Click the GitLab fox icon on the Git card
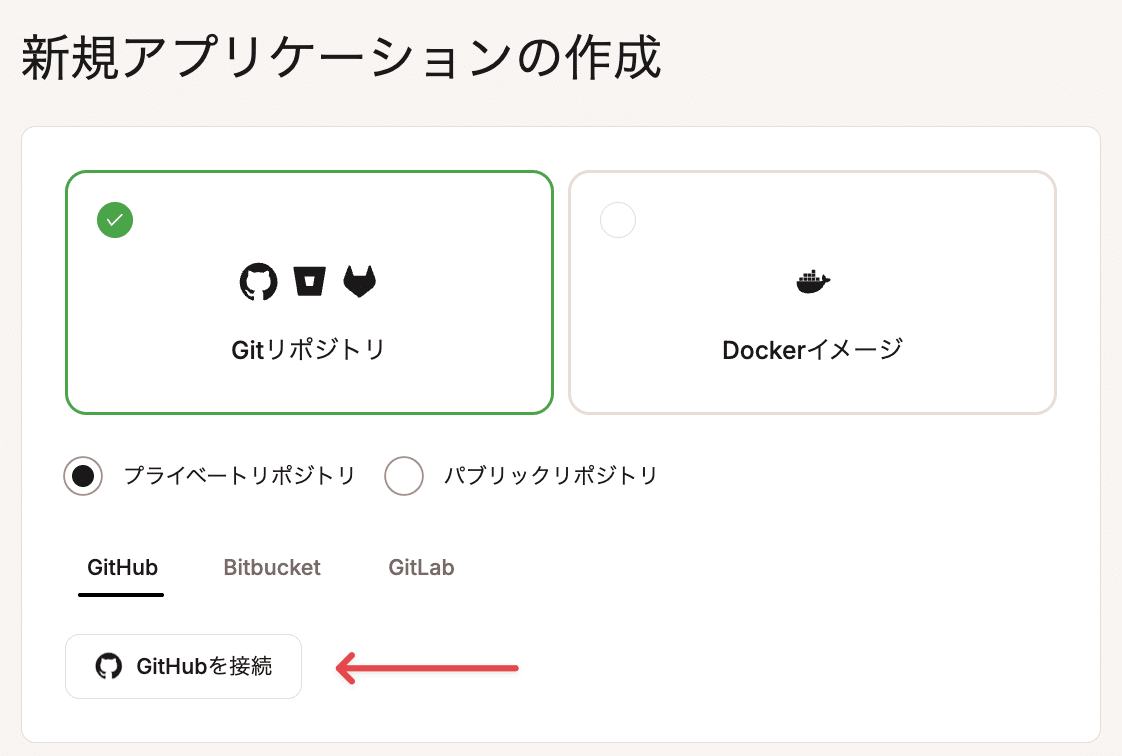This screenshot has height=756, width=1122. tap(360, 281)
